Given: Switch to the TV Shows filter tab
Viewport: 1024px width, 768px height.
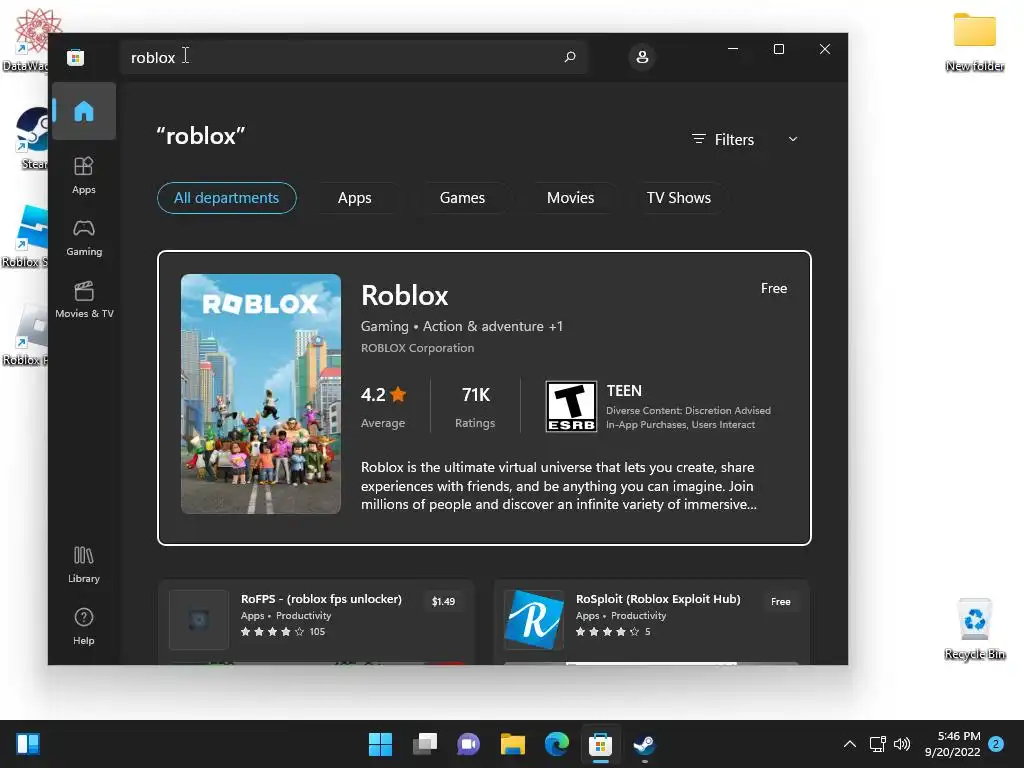Looking at the screenshot, I should point(679,198).
